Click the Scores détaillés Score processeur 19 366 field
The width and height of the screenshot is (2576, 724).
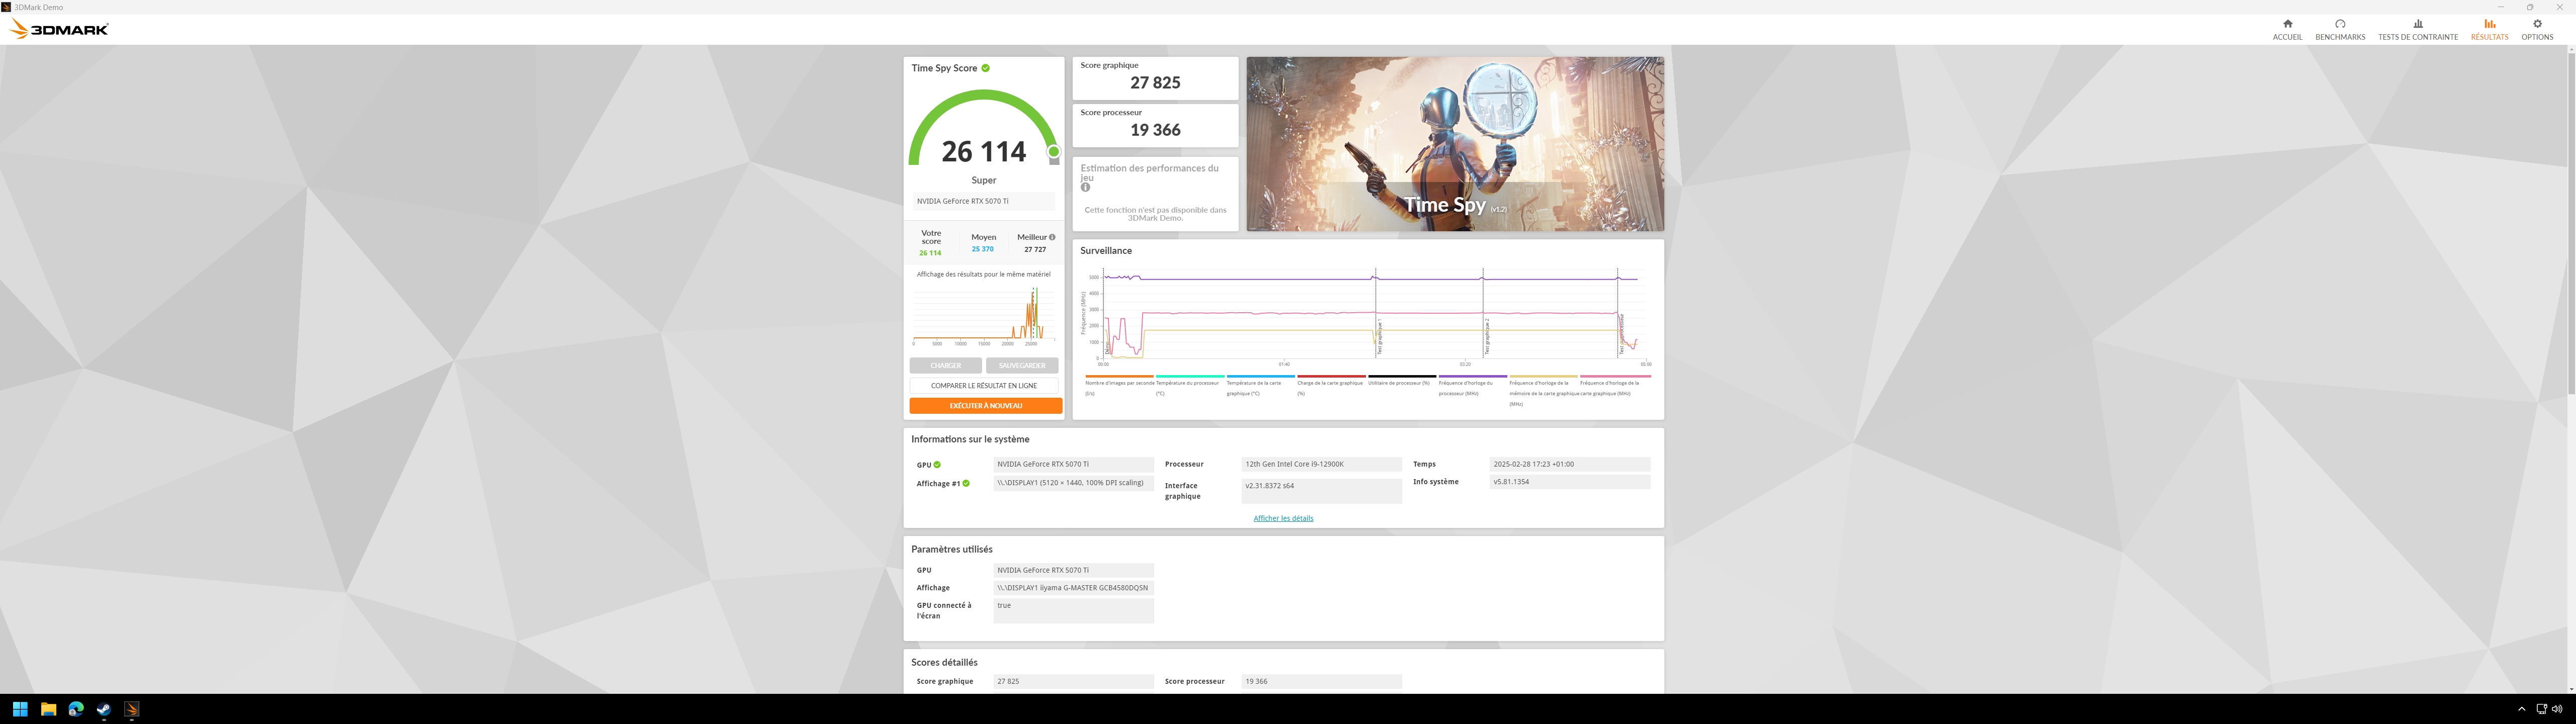tap(1321, 681)
